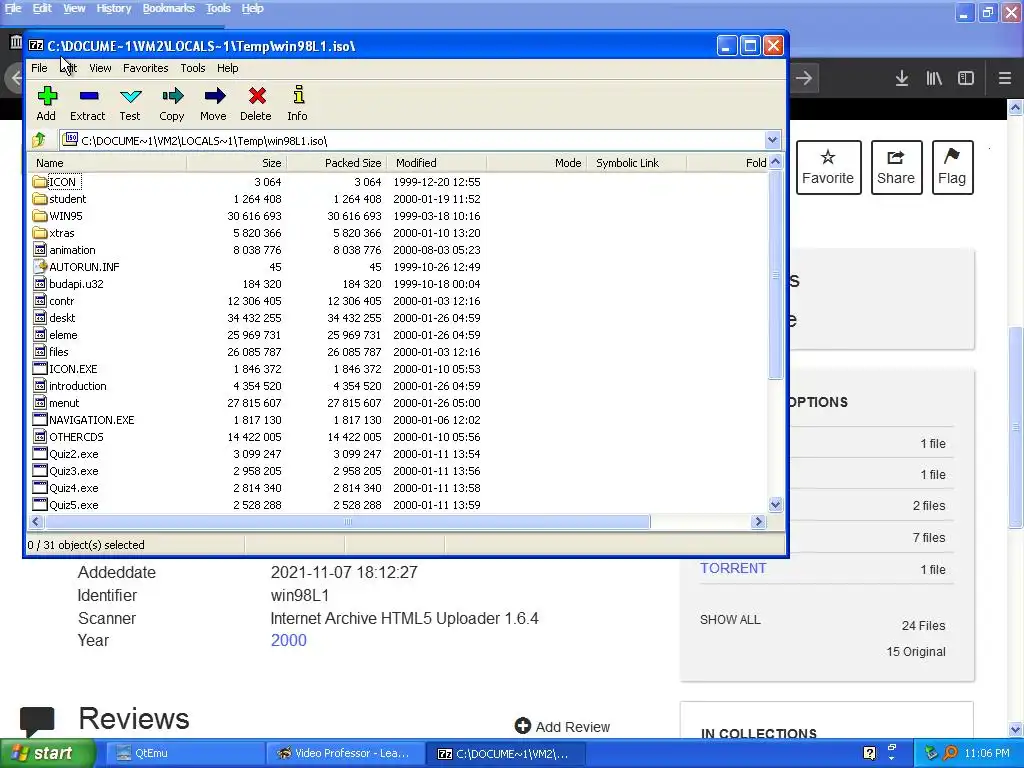Click the magnifier tray icon in taskbar
The width and height of the screenshot is (1024, 768).
950,753
